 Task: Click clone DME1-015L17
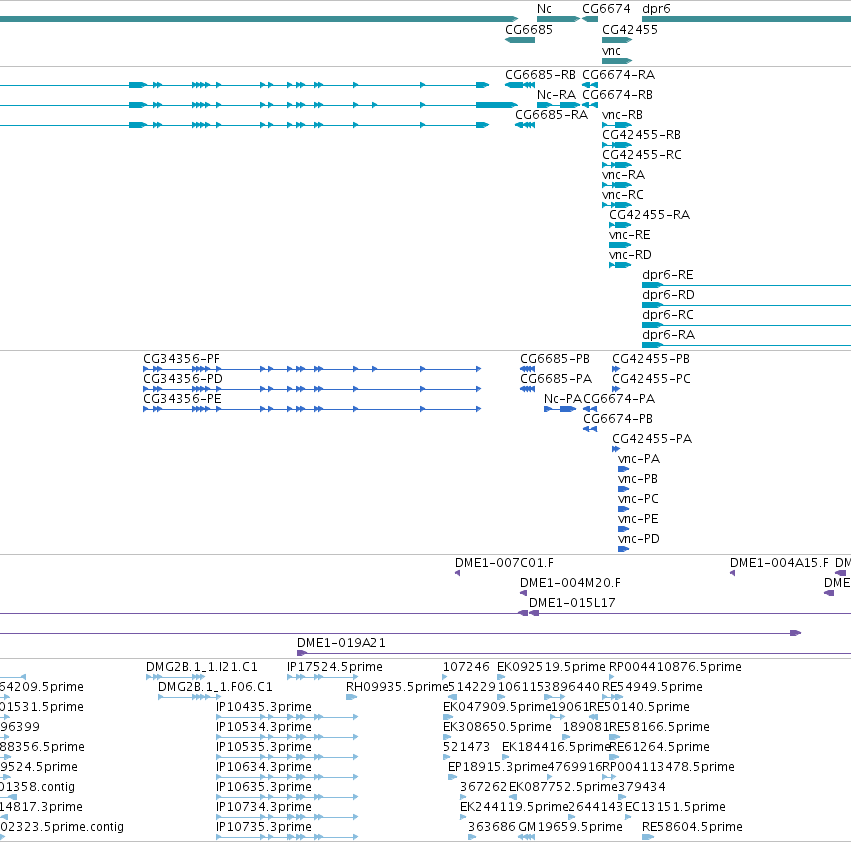[572, 603]
